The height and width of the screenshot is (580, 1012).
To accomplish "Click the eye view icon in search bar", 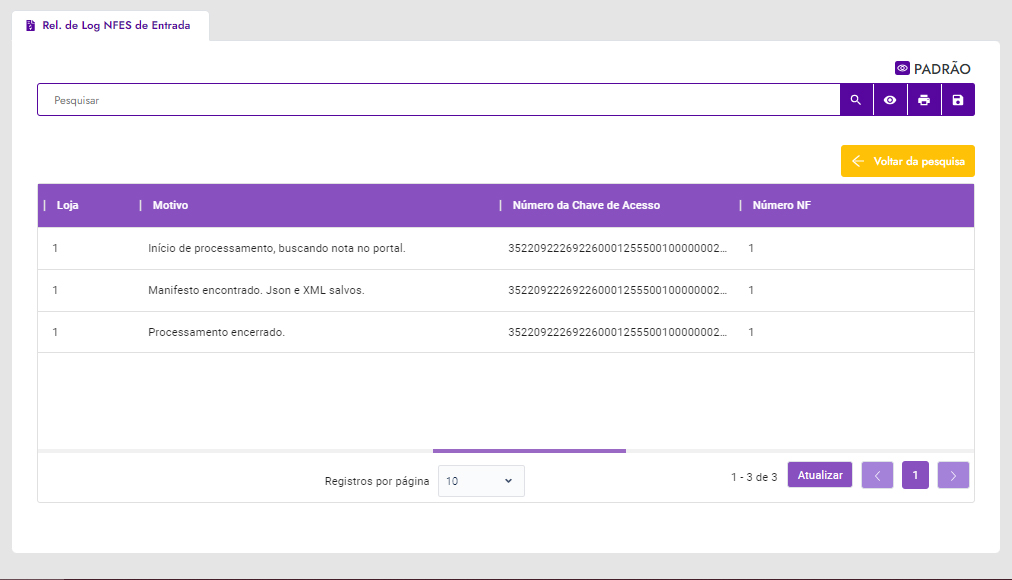I will [x=890, y=100].
